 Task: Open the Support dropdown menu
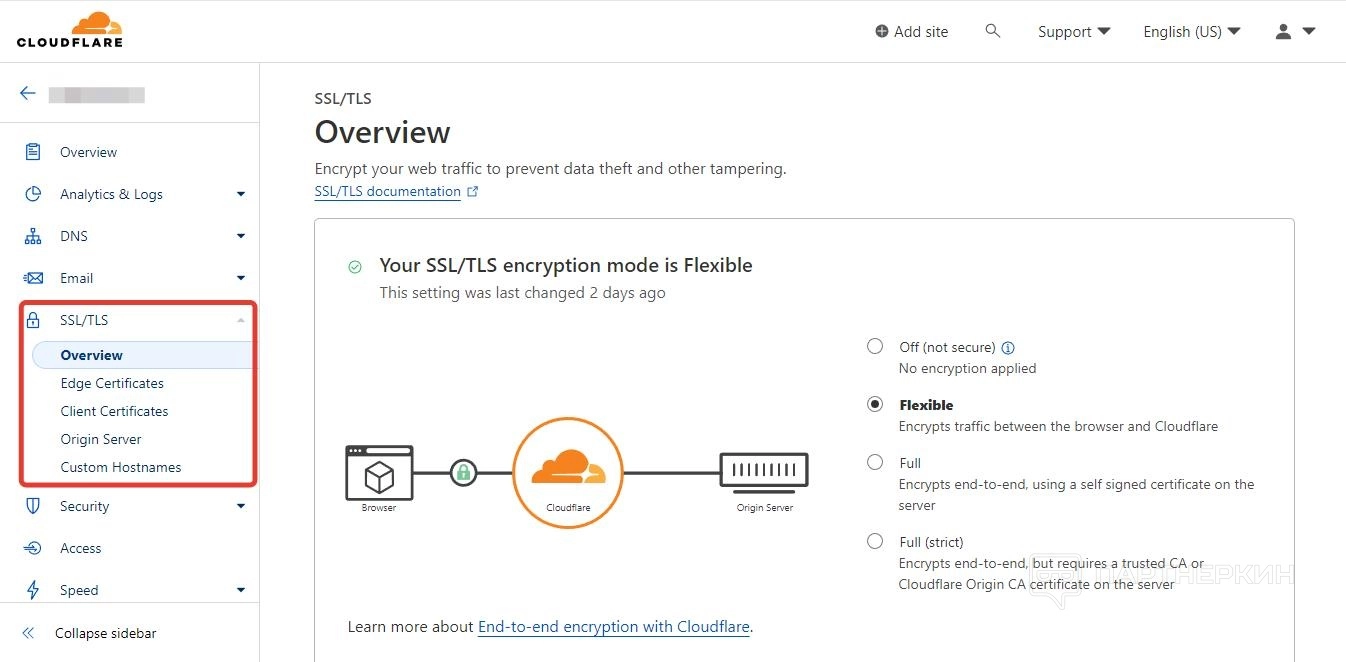pyautogui.click(x=1074, y=32)
